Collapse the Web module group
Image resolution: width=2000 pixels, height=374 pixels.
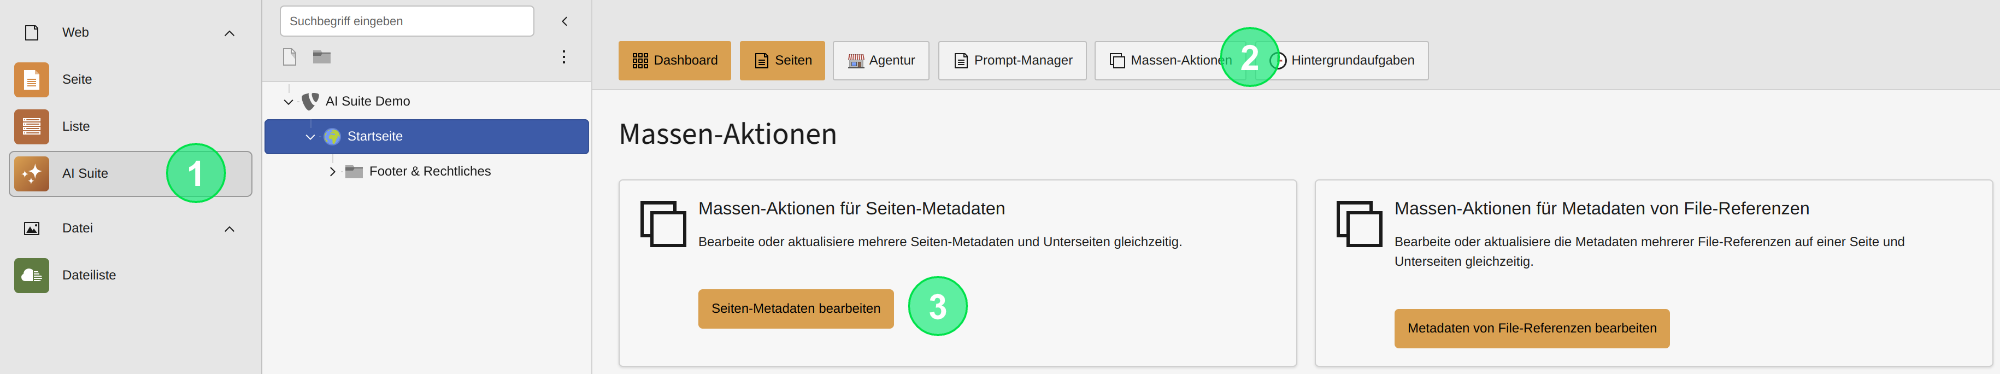(229, 33)
